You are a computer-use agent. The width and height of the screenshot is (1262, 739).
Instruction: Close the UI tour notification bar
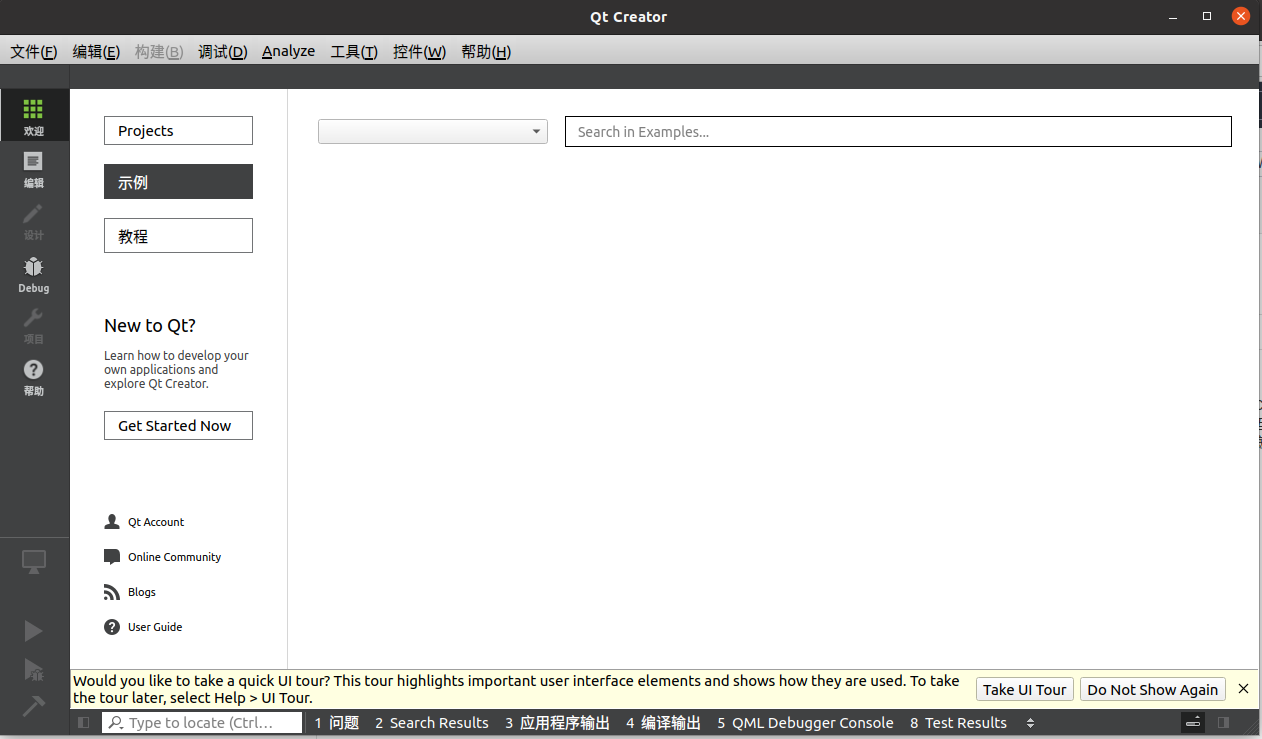pyautogui.click(x=1243, y=689)
